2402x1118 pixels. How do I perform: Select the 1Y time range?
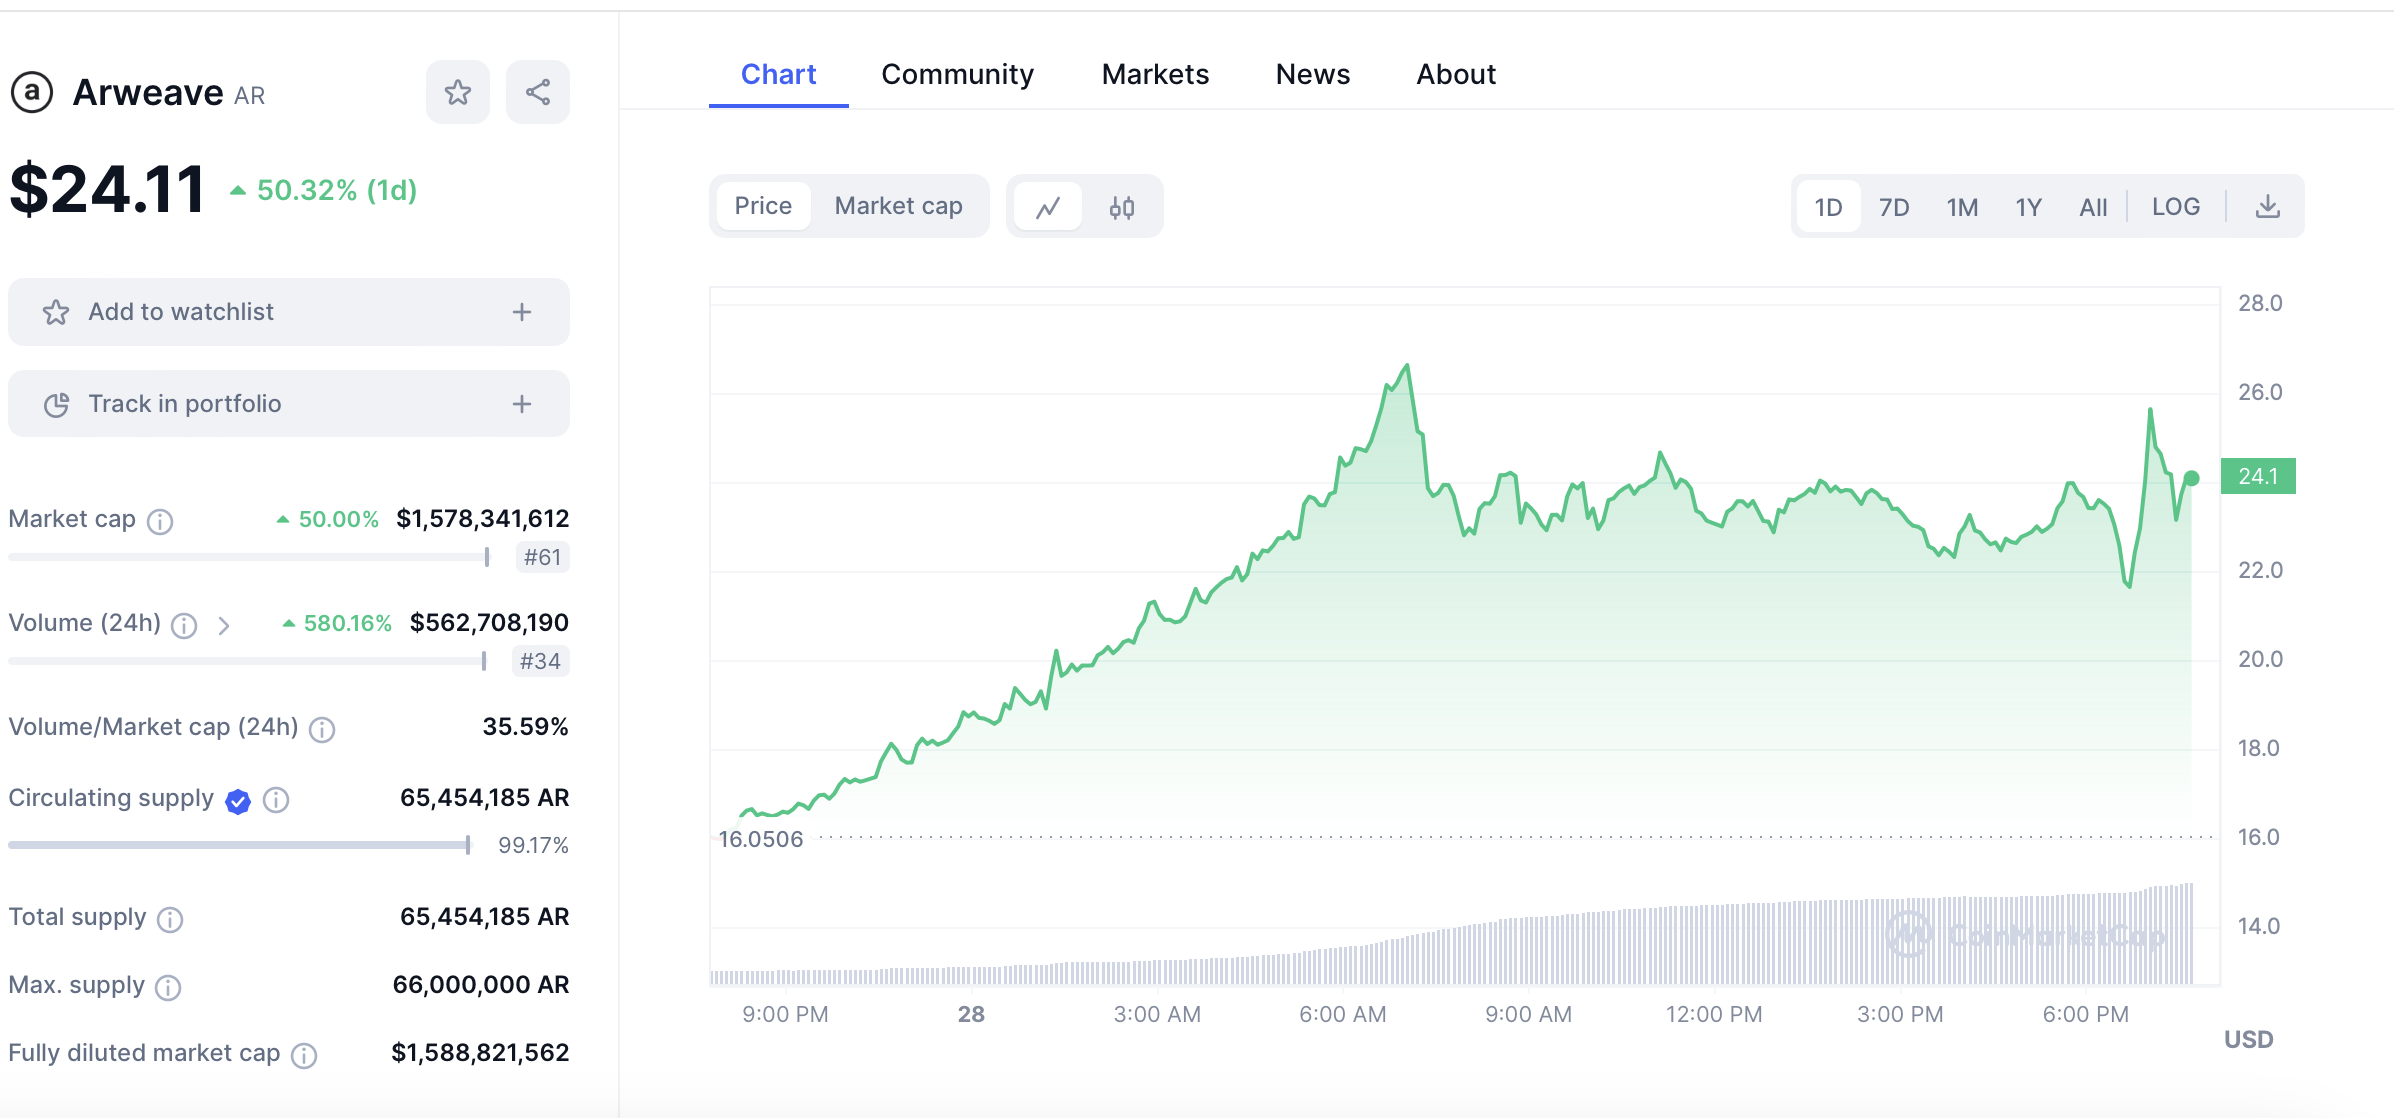[2028, 207]
